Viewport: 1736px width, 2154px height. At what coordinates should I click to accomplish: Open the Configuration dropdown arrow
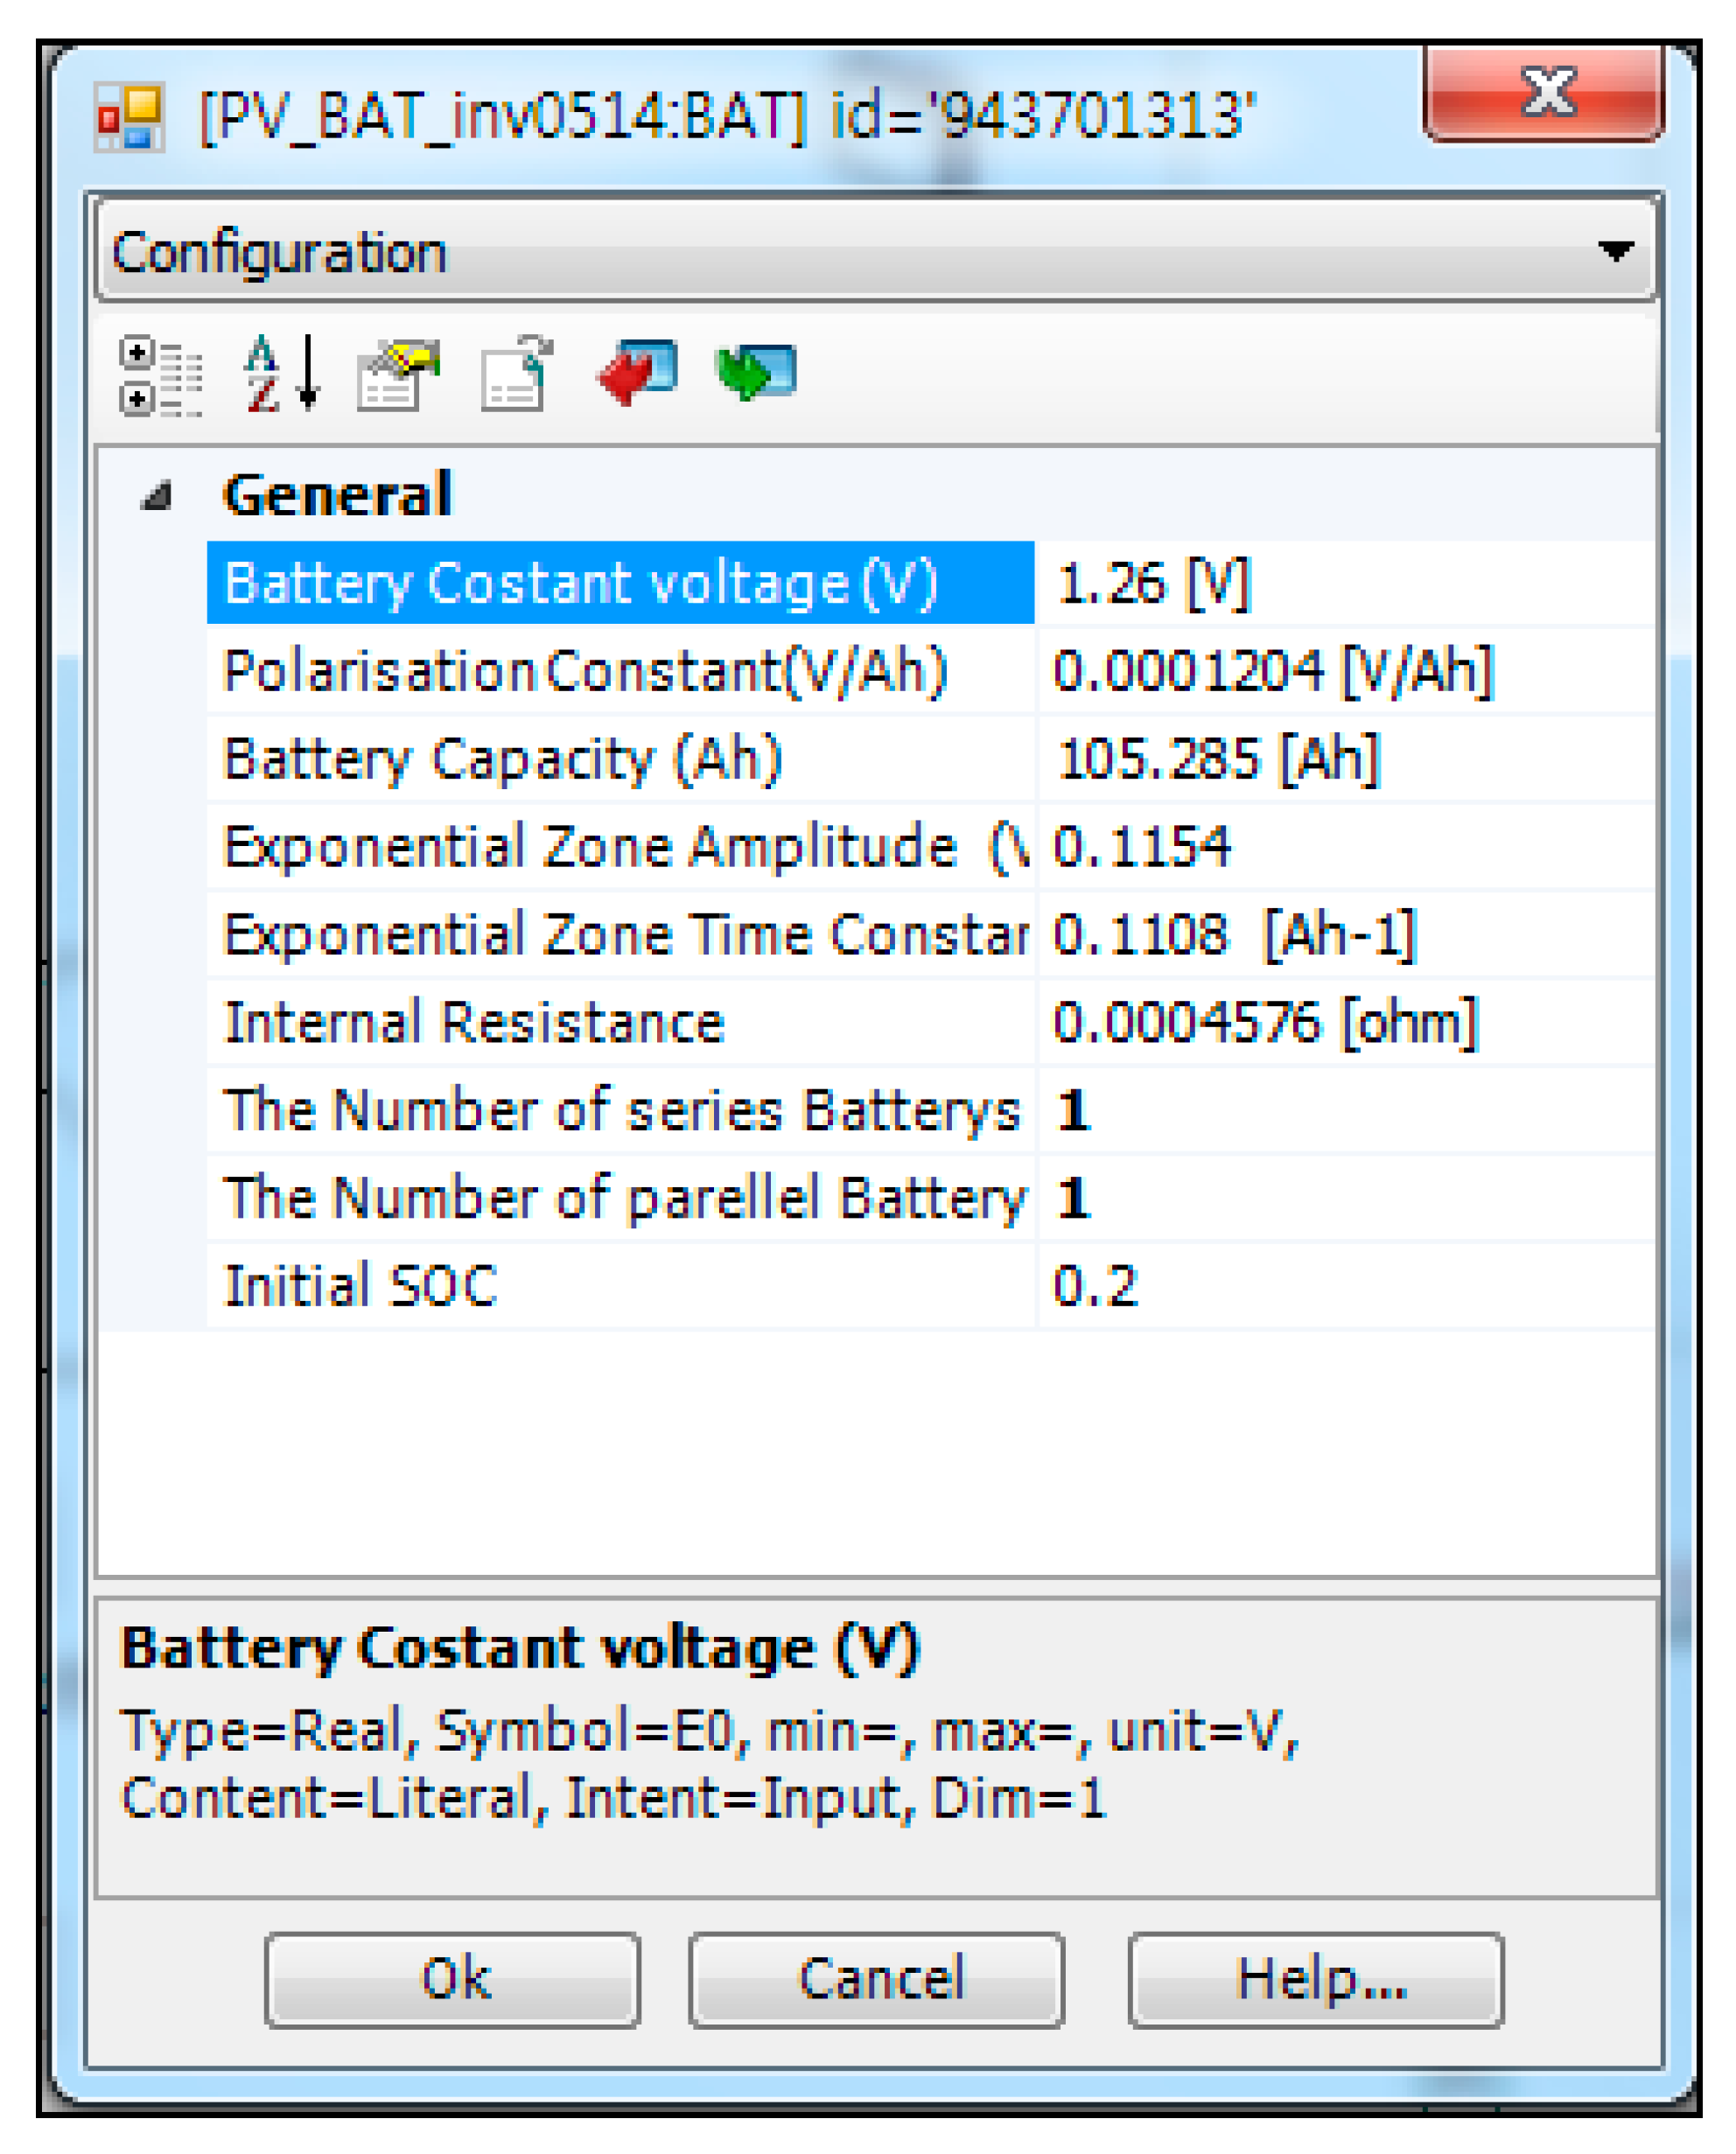point(1614,250)
